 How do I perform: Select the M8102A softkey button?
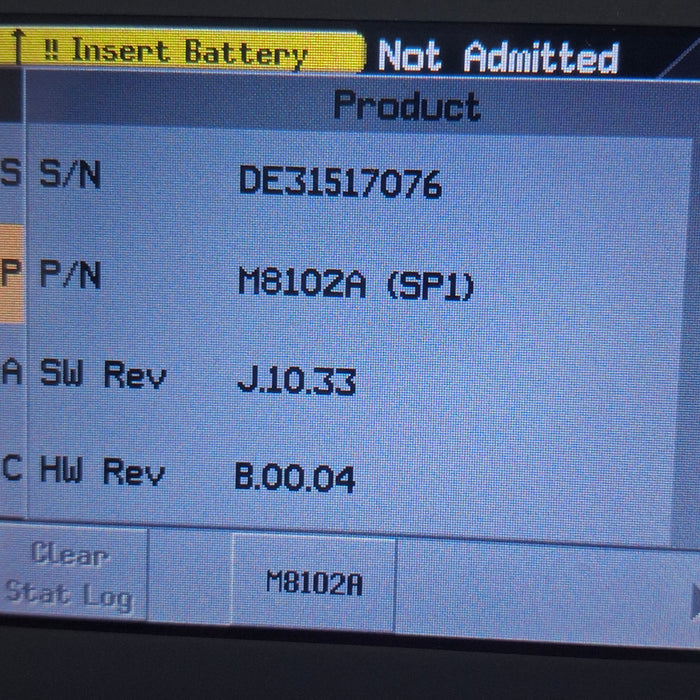tap(314, 582)
